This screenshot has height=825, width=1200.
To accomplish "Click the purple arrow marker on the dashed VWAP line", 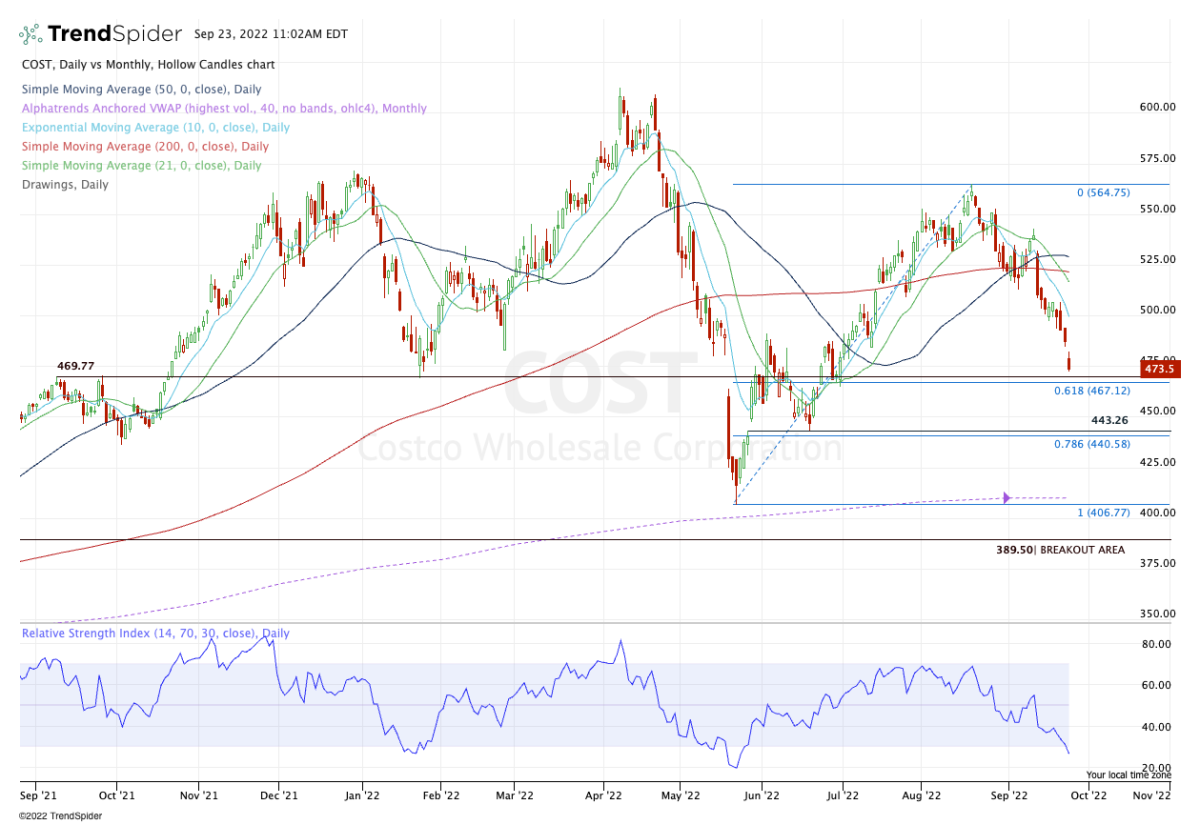I will tap(1006, 496).
